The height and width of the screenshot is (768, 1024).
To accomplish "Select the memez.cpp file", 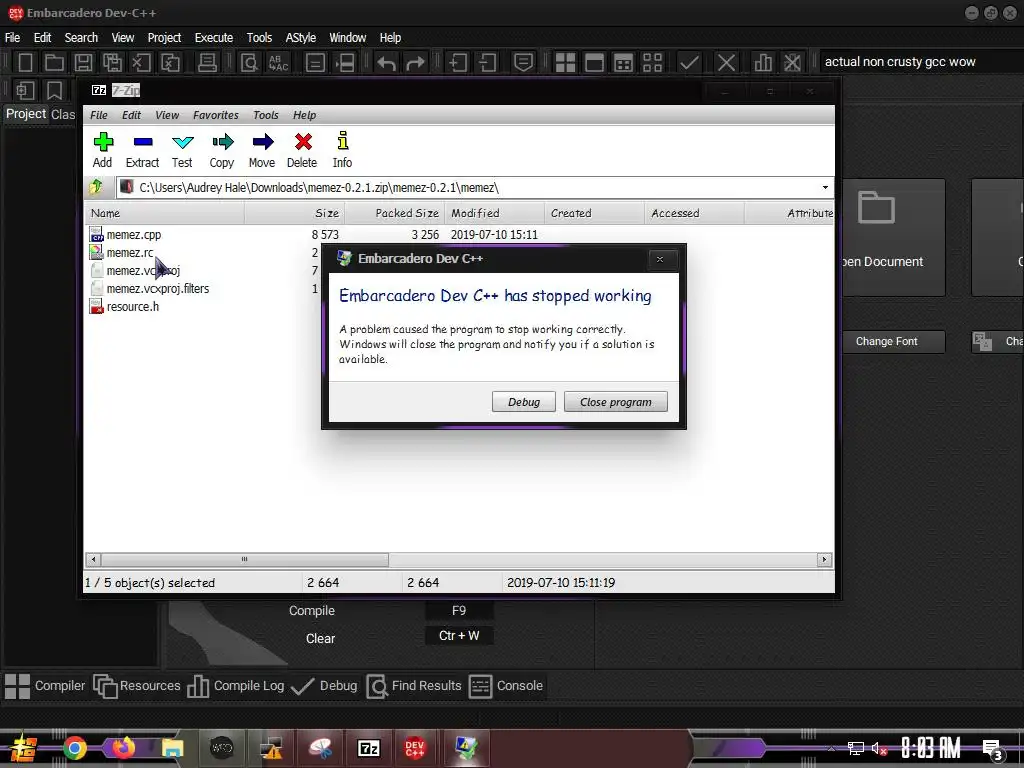I will (133, 234).
